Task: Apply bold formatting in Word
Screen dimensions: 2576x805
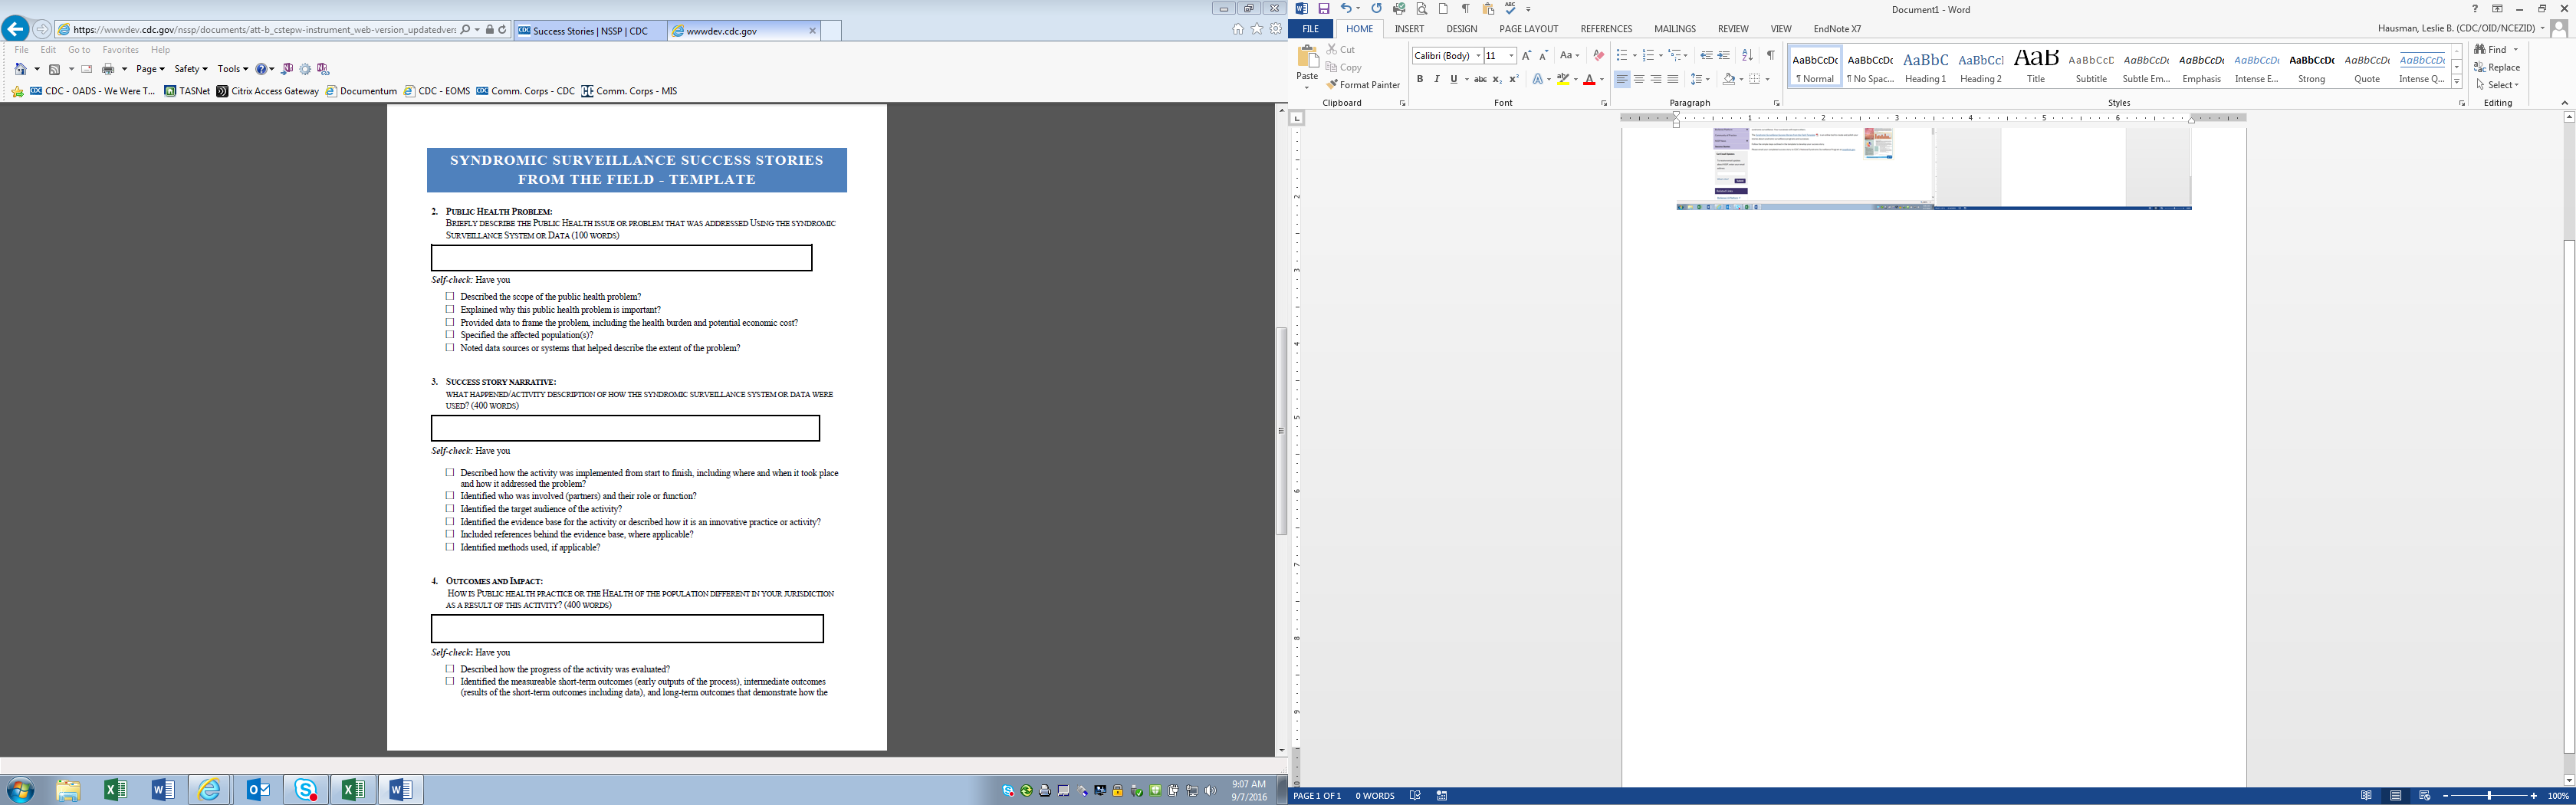Action: click(x=1419, y=79)
